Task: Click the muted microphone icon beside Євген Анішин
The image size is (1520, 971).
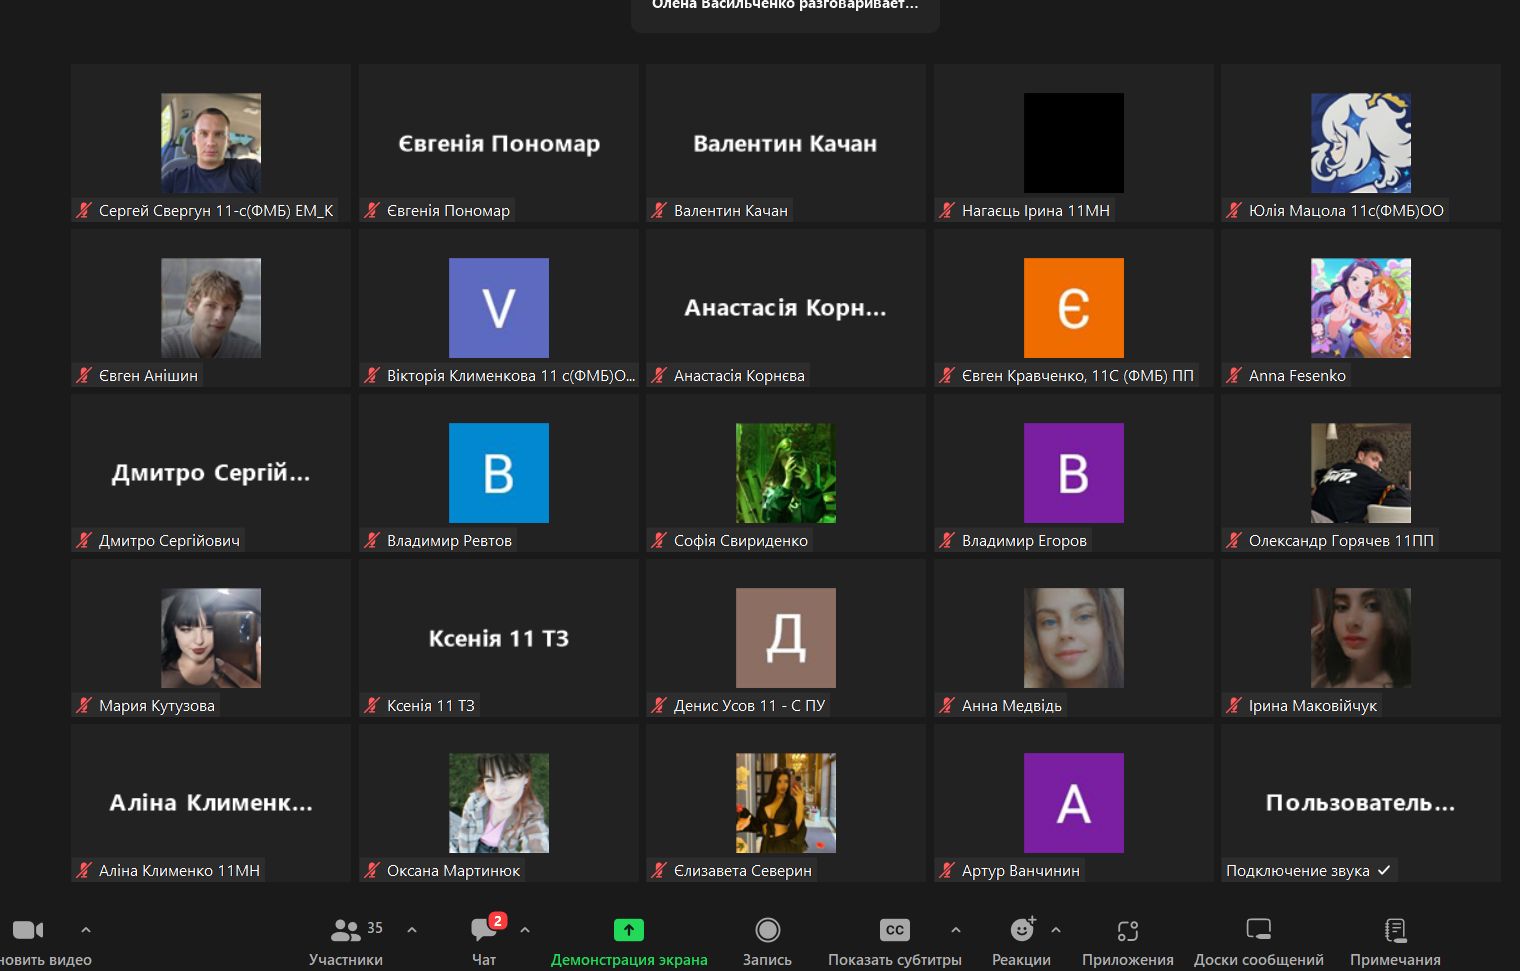Action: (x=84, y=376)
